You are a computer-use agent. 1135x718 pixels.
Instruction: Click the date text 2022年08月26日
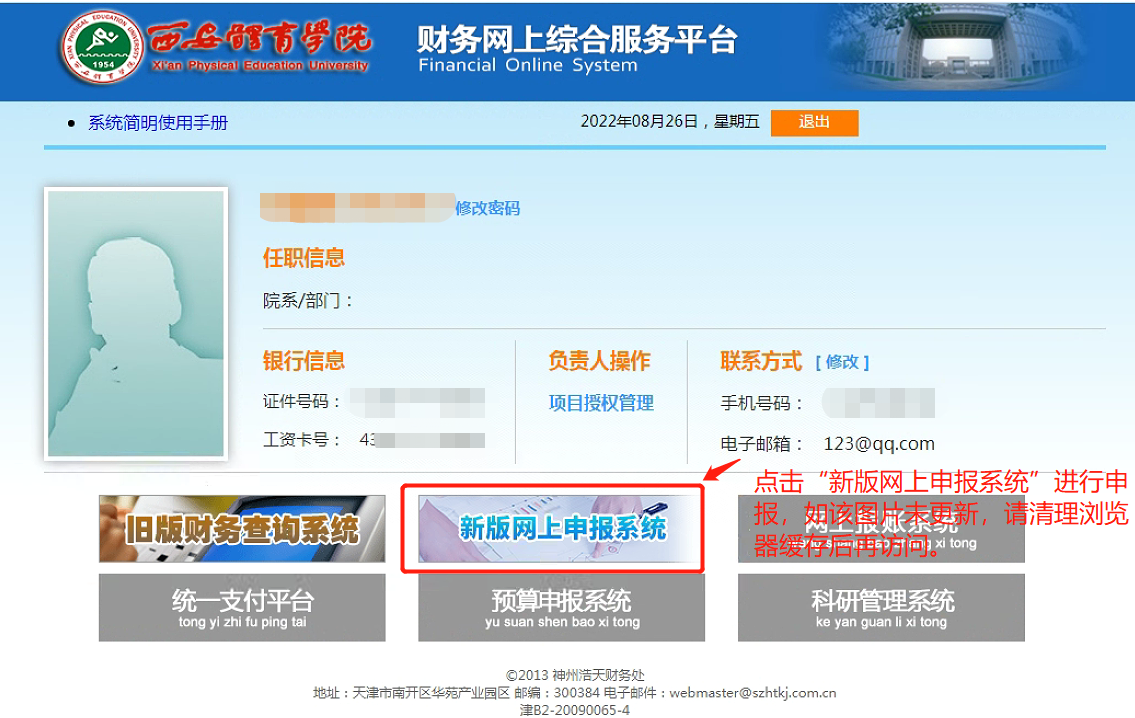pos(638,122)
